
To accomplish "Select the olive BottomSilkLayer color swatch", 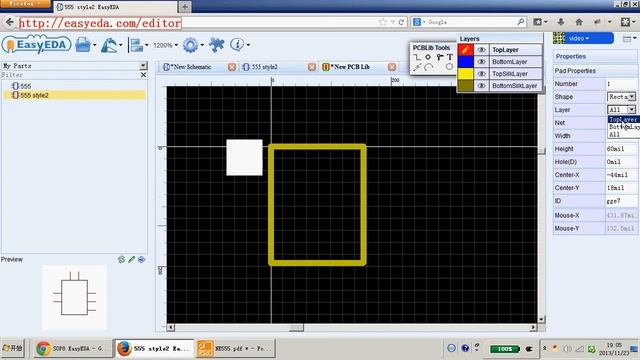I will (465, 86).
